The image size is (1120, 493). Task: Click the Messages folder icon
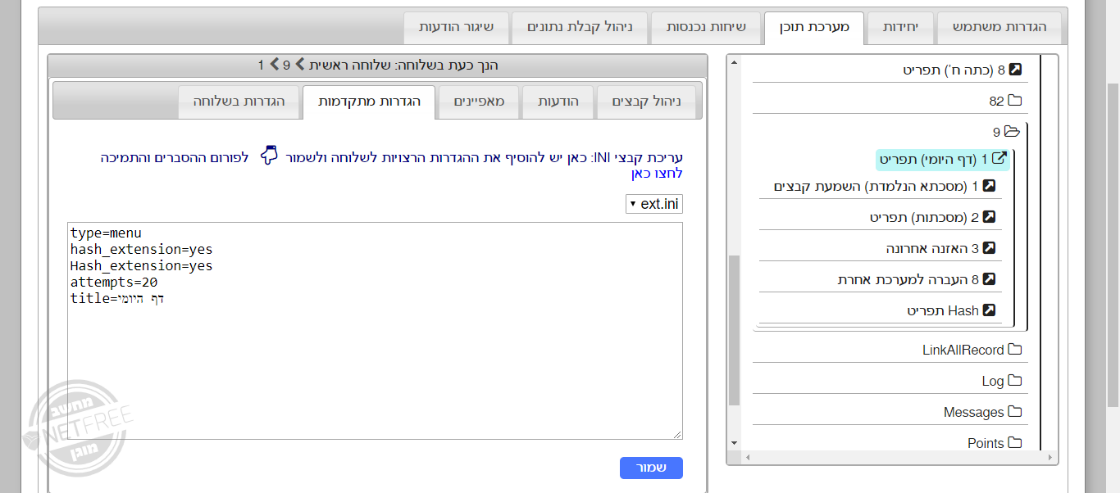pyautogui.click(x=1015, y=412)
